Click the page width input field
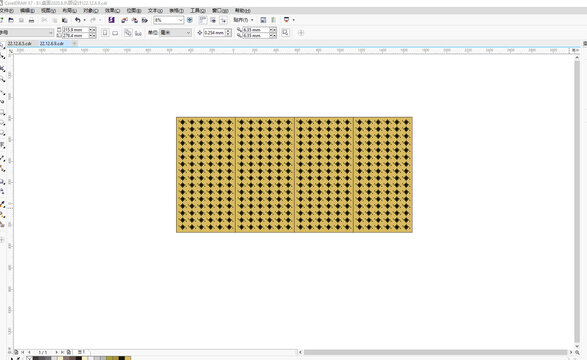The height and width of the screenshot is (360, 587). 76,30
